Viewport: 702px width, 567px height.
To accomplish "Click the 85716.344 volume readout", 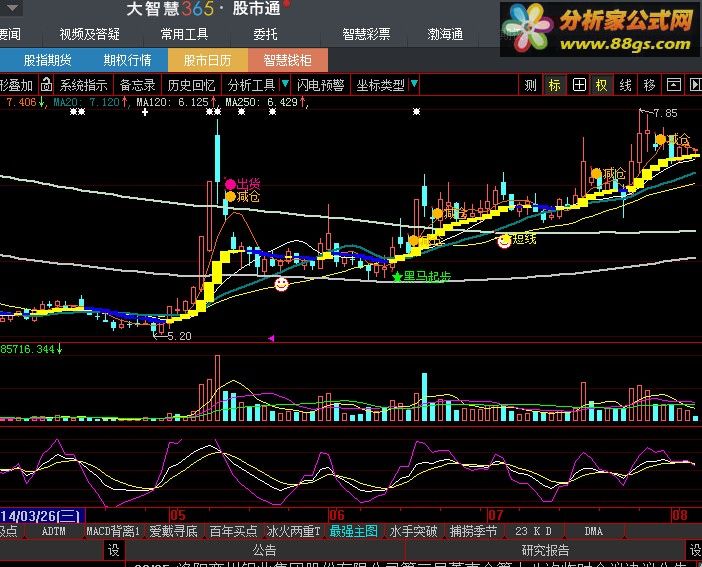I will click(x=27, y=349).
